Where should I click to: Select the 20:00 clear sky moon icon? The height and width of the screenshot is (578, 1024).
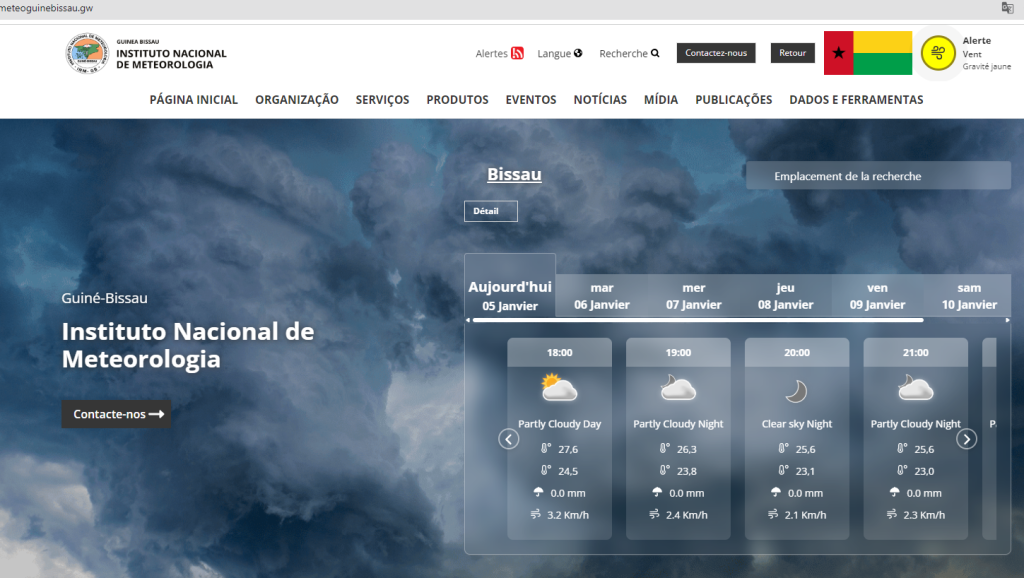796,390
